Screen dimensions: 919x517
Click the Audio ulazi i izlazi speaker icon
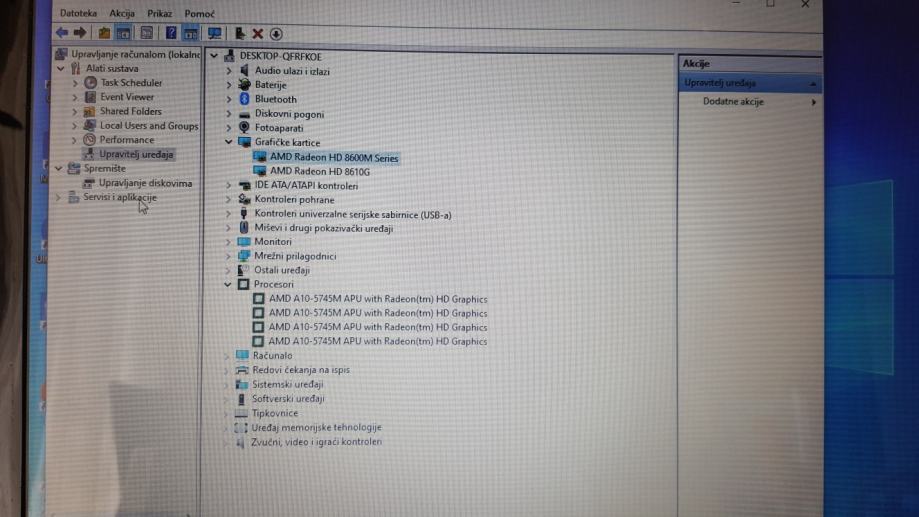(244, 70)
